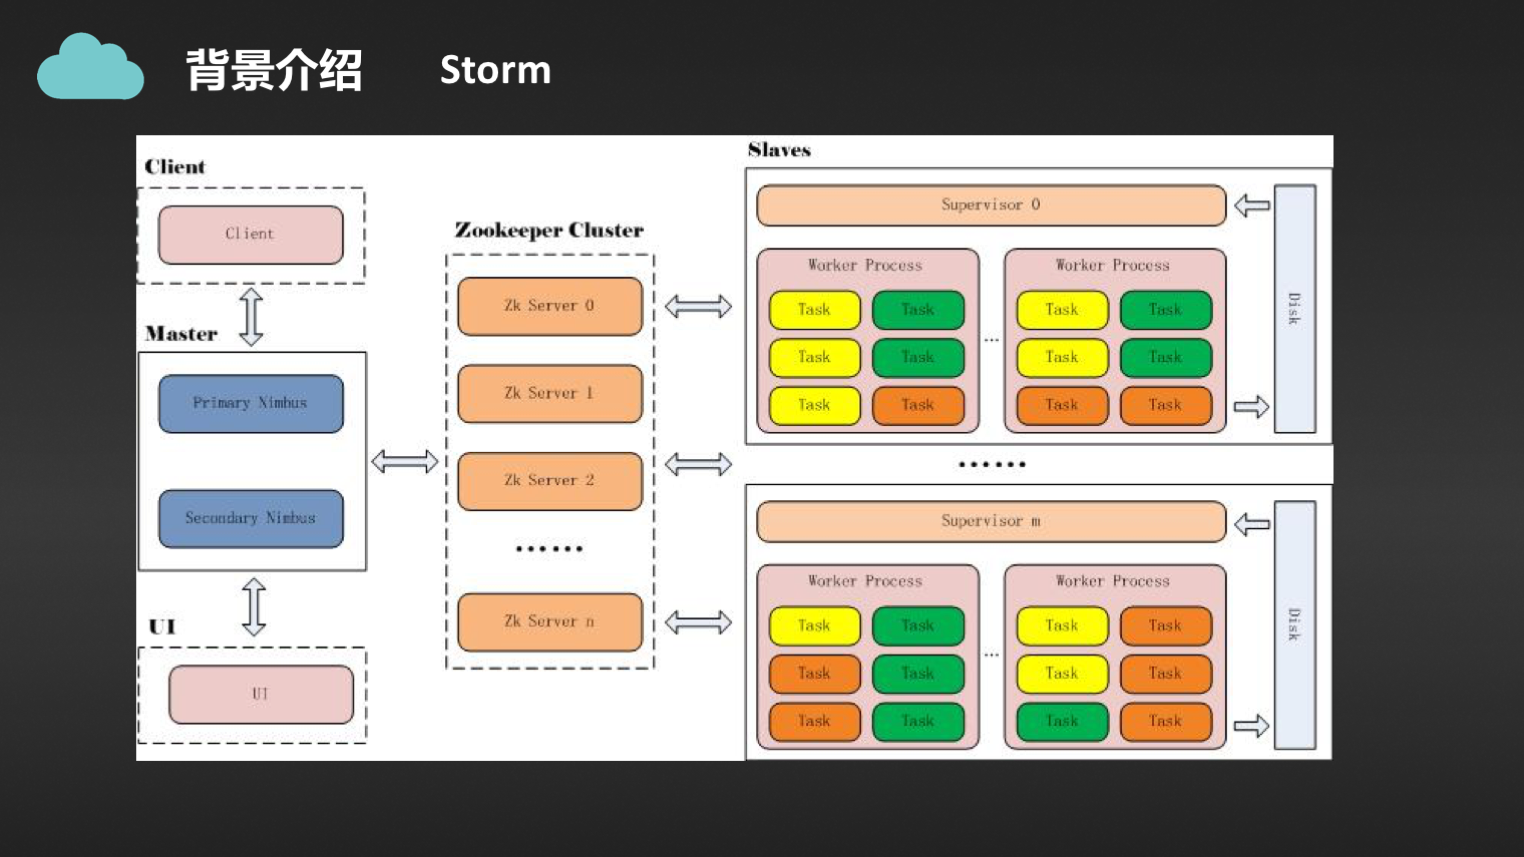The image size is (1524, 857).
Task: Click arrow pointing into Supervisor m's Disk
Action: (x=1251, y=726)
